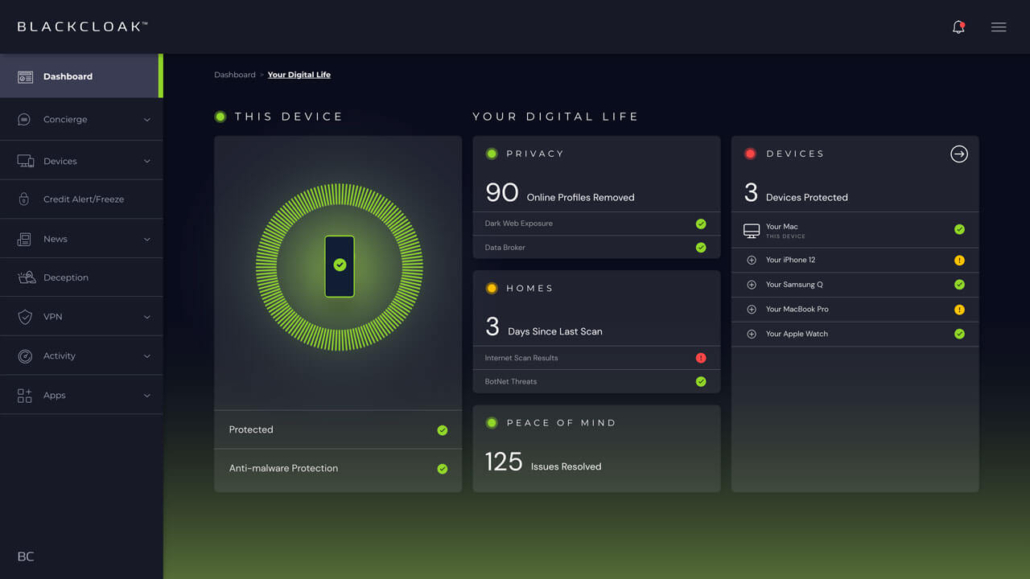Expand the VPN sidebar chevron
This screenshot has width=1030, height=579.
pyautogui.click(x=147, y=317)
